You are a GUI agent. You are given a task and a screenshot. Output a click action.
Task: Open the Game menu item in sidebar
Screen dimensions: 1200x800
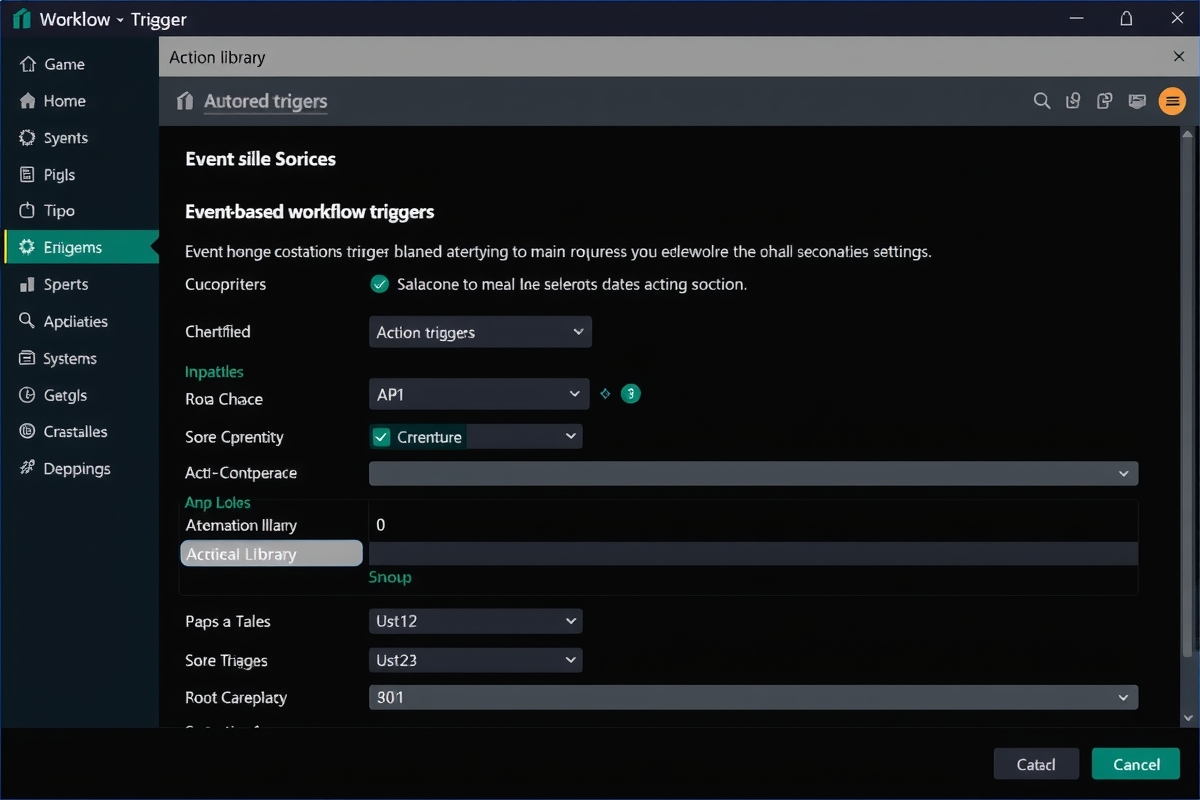click(79, 64)
